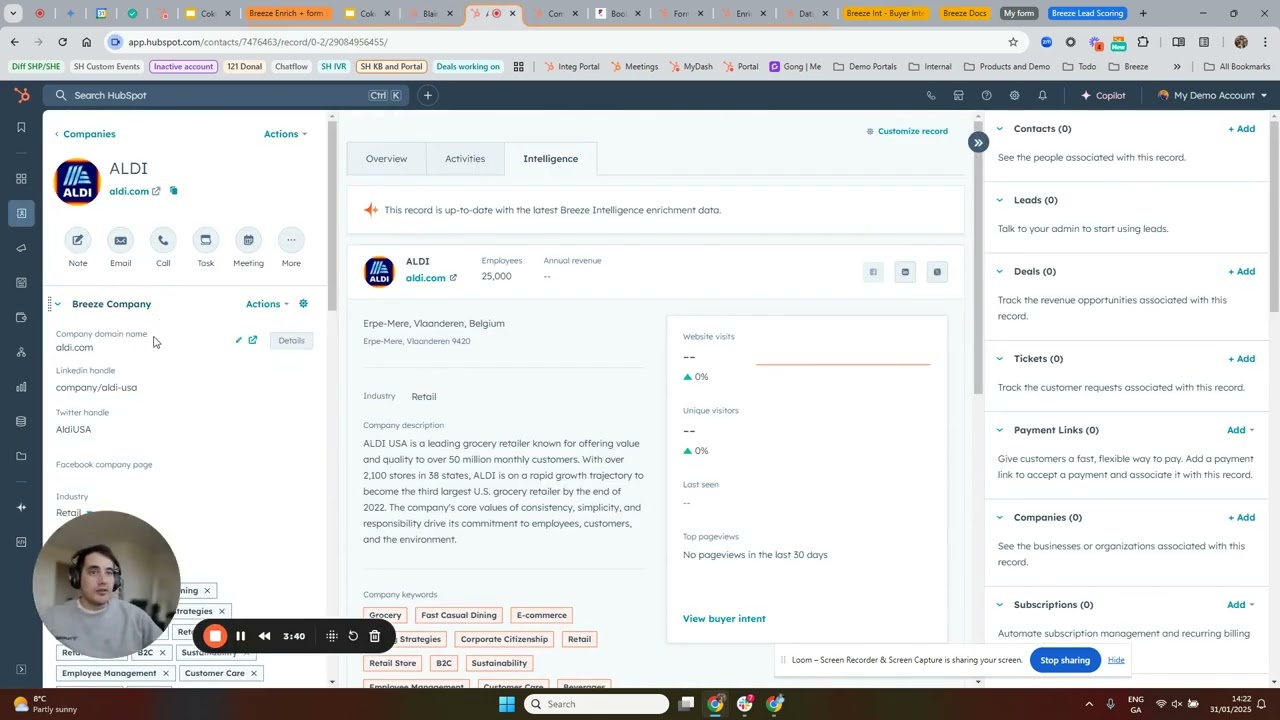Open the Marketing megaphone icon in sidebar
1280x720 pixels.
coord(21,248)
